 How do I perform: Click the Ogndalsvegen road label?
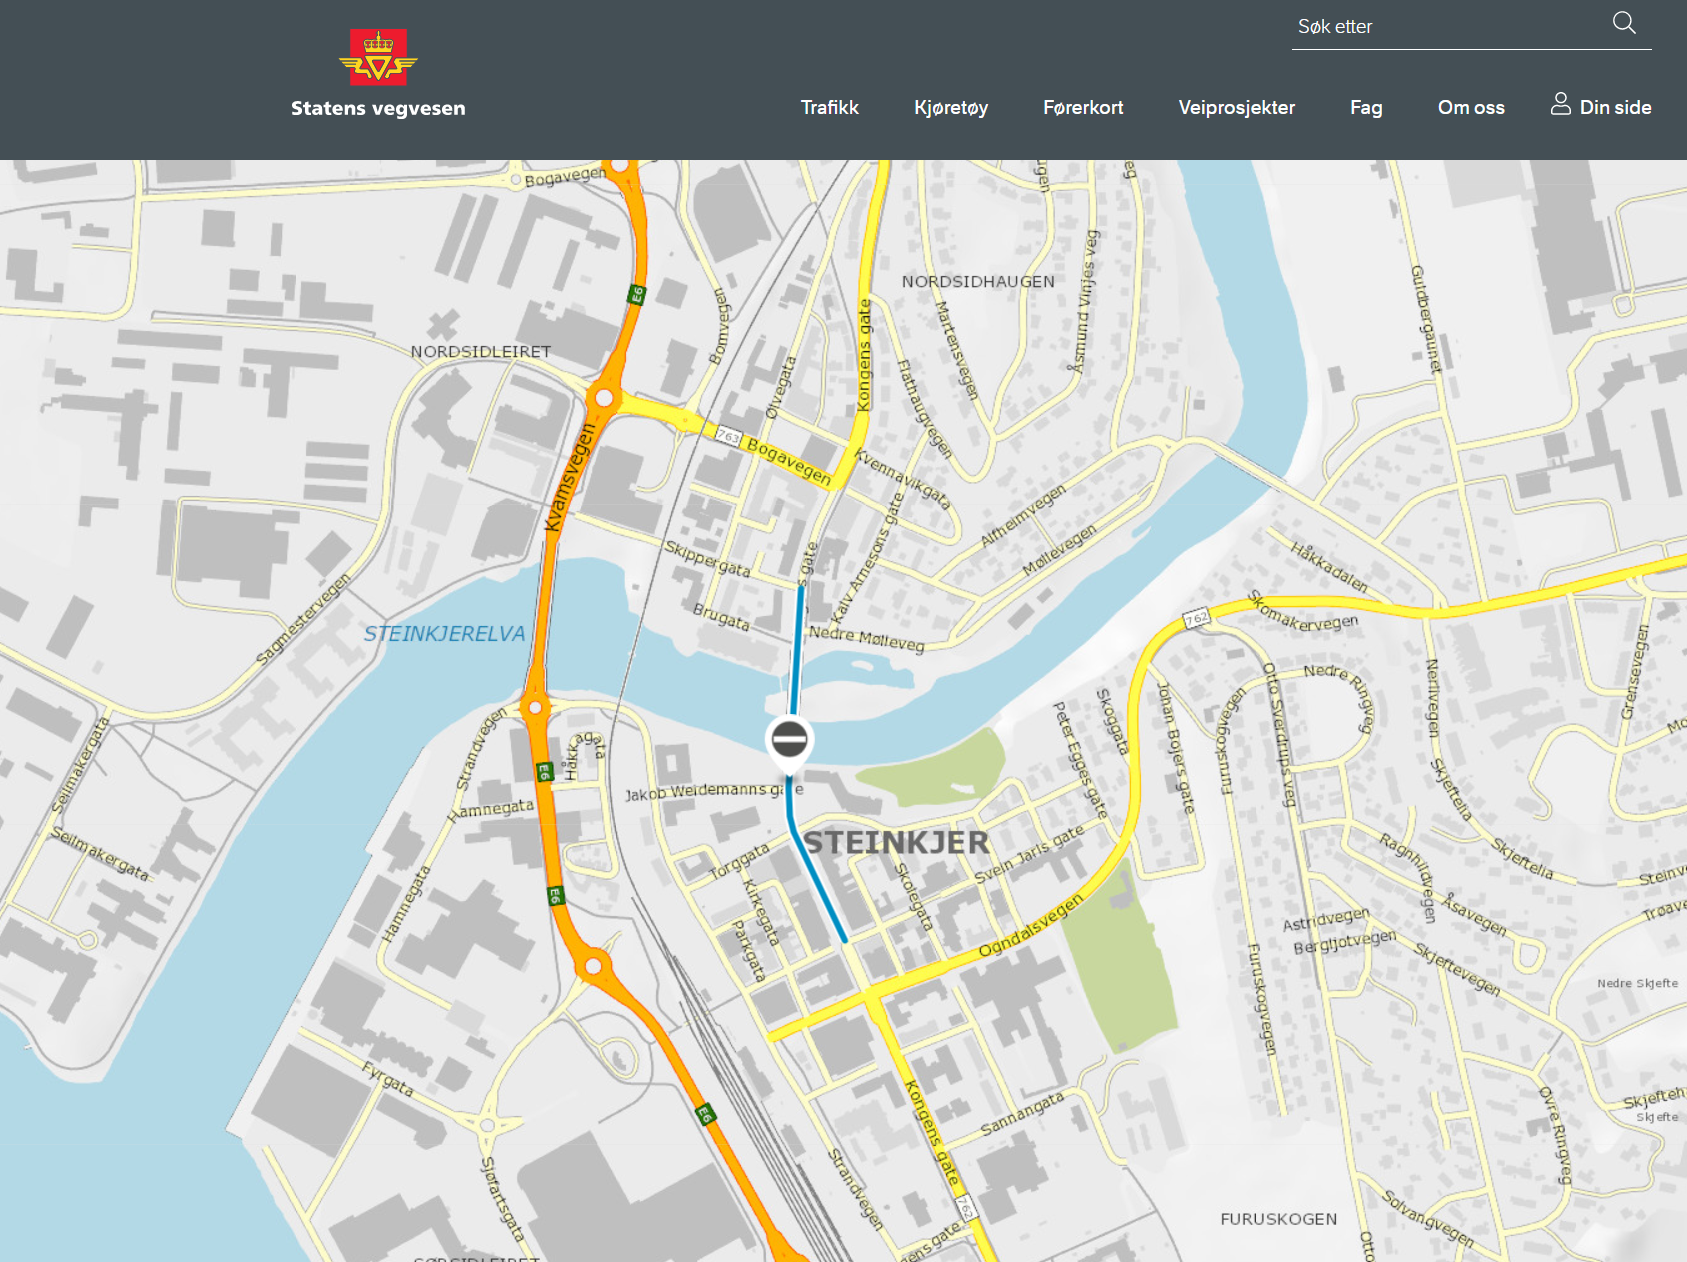pyautogui.click(x=1030, y=927)
